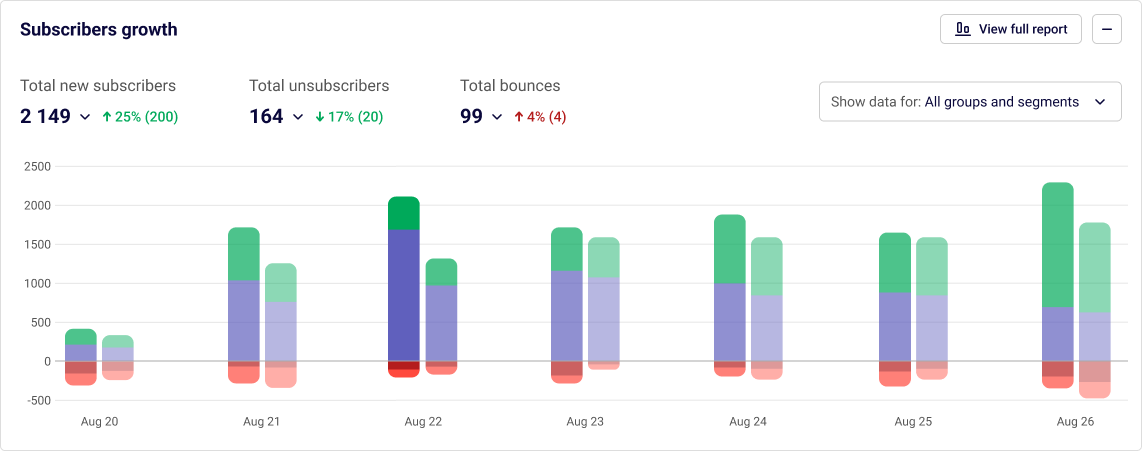
Task: Click the red negative segment under Aug 21 bar
Action: click(244, 373)
